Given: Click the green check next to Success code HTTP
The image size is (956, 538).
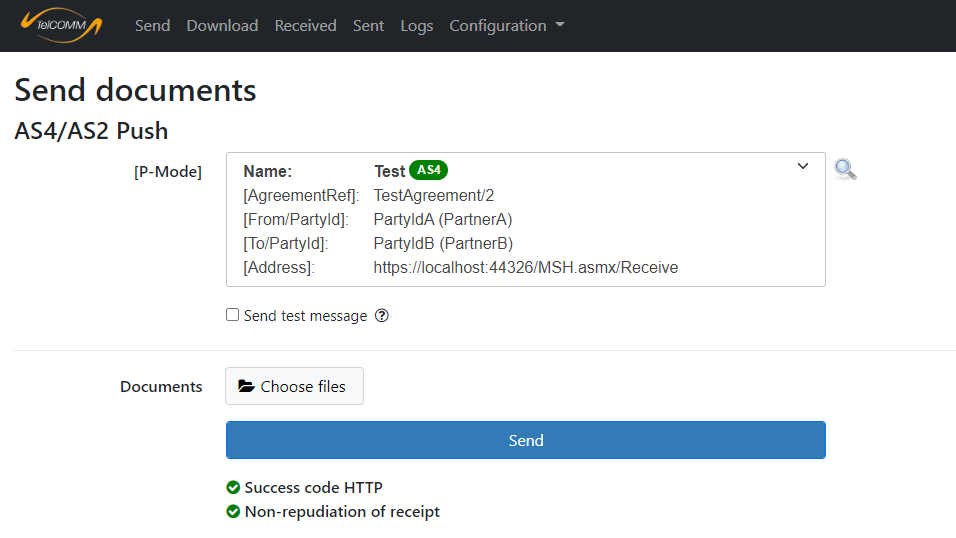Looking at the screenshot, I should pos(233,487).
